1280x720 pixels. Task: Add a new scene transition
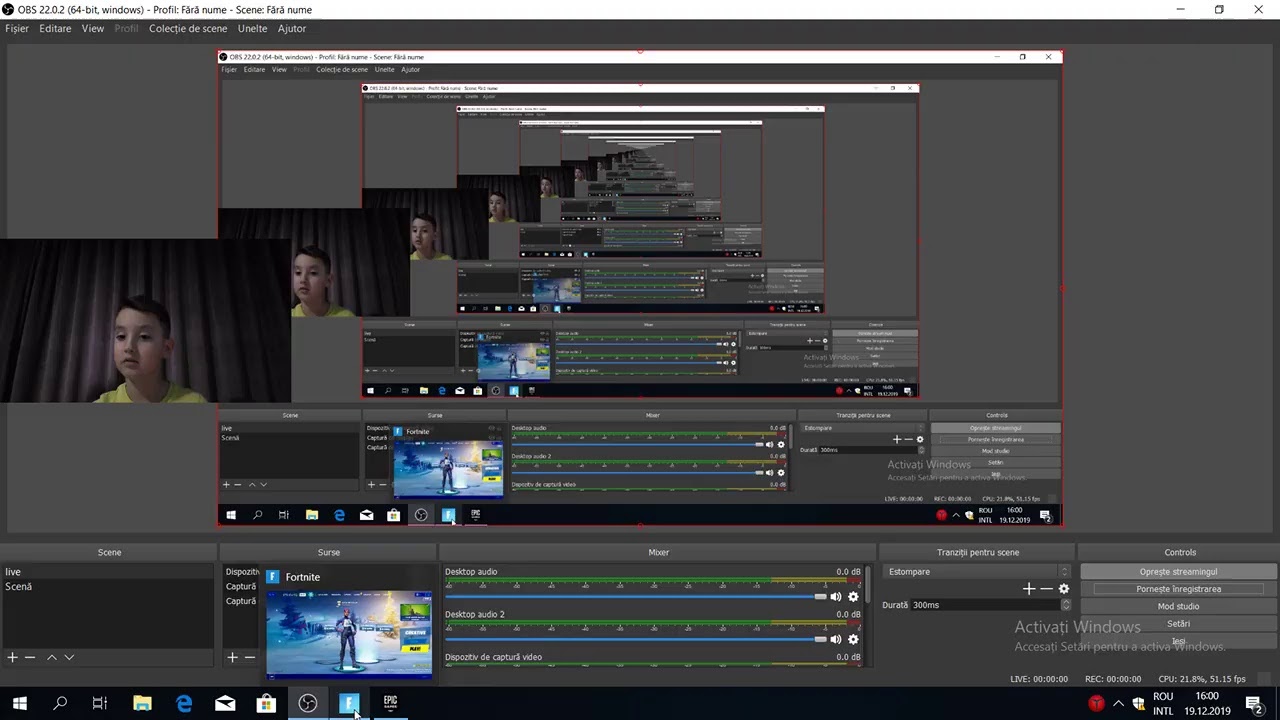(1028, 589)
